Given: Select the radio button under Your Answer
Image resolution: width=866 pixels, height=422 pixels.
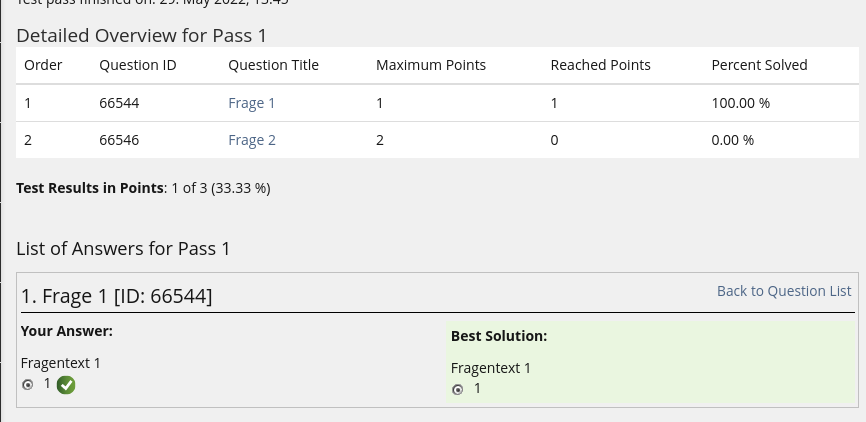Looking at the screenshot, I should [x=27, y=385].
